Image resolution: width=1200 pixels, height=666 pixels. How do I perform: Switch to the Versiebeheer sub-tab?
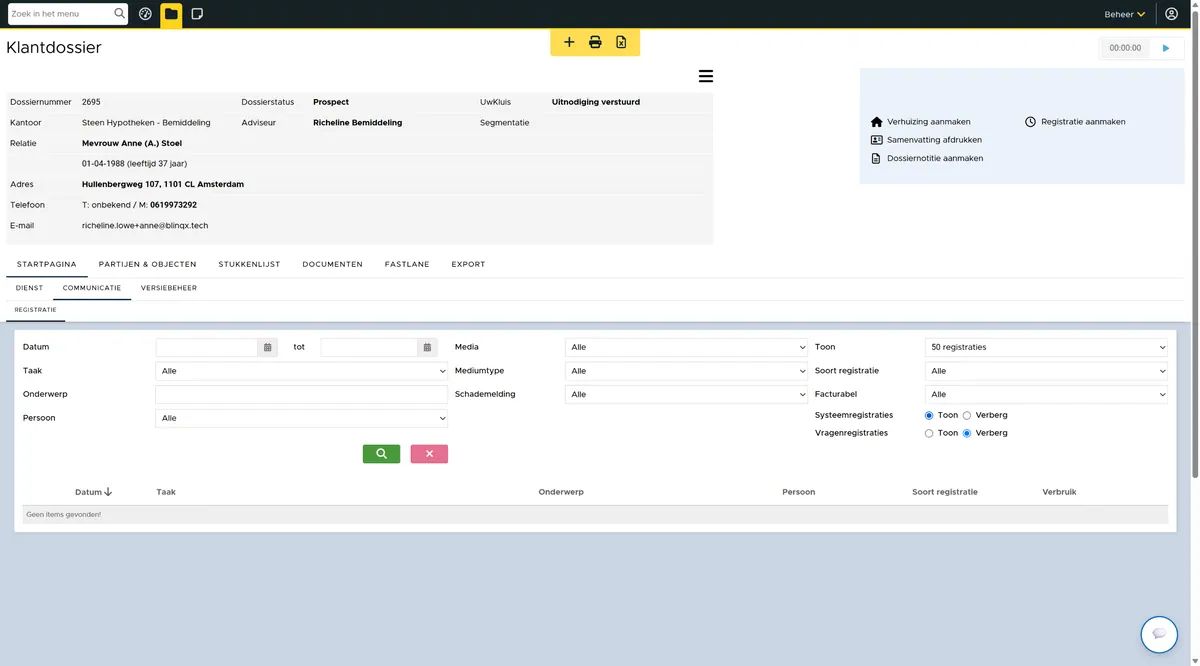coord(169,288)
